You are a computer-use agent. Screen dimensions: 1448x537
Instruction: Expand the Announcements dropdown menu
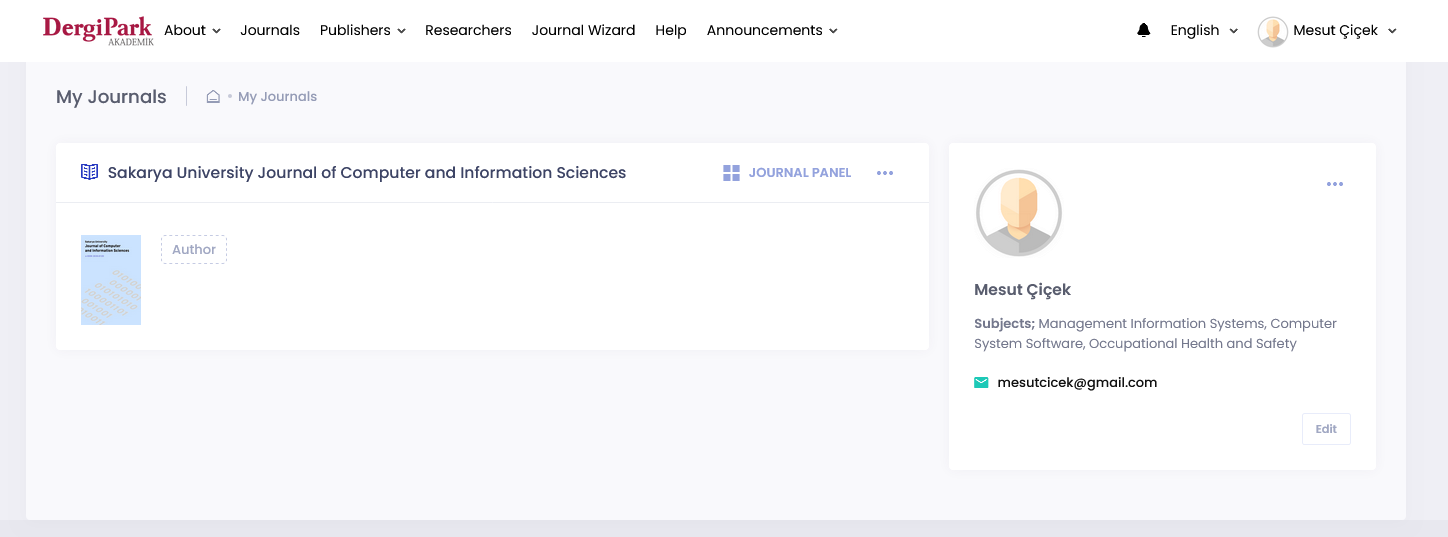point(771,31)
